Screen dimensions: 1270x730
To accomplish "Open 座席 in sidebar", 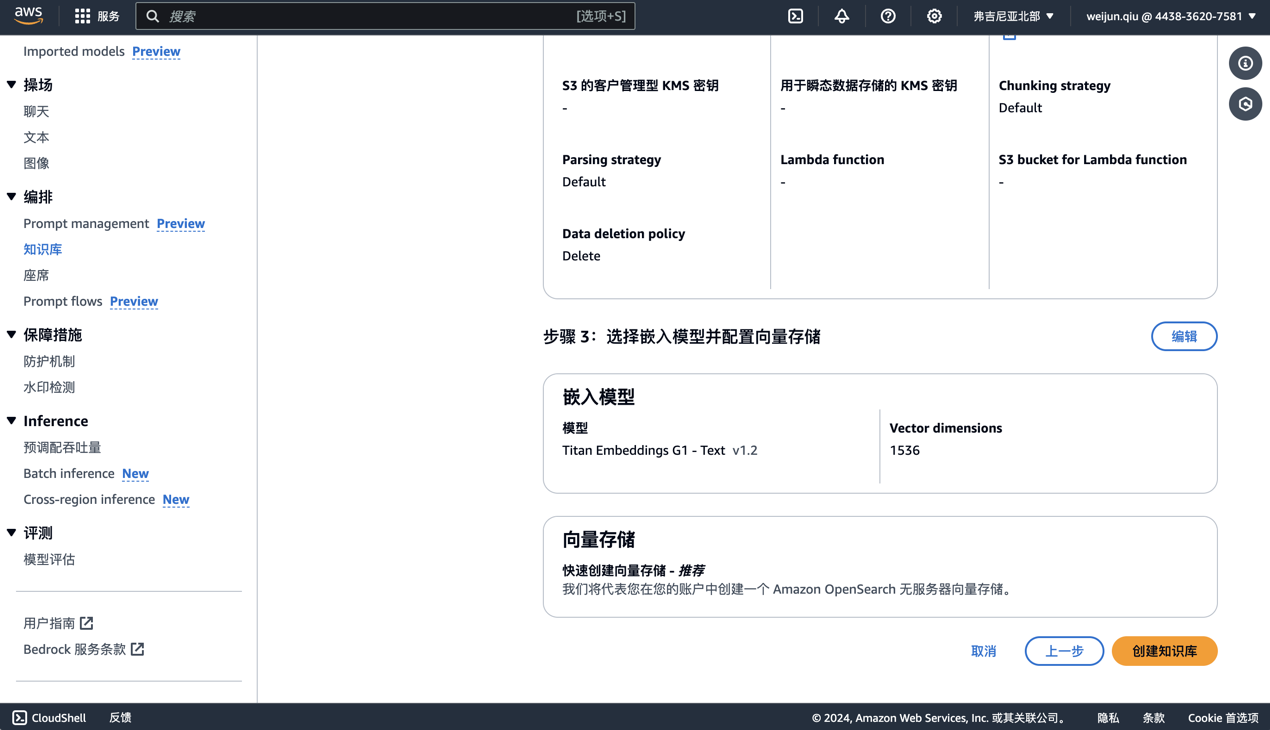I will (36, 275).
